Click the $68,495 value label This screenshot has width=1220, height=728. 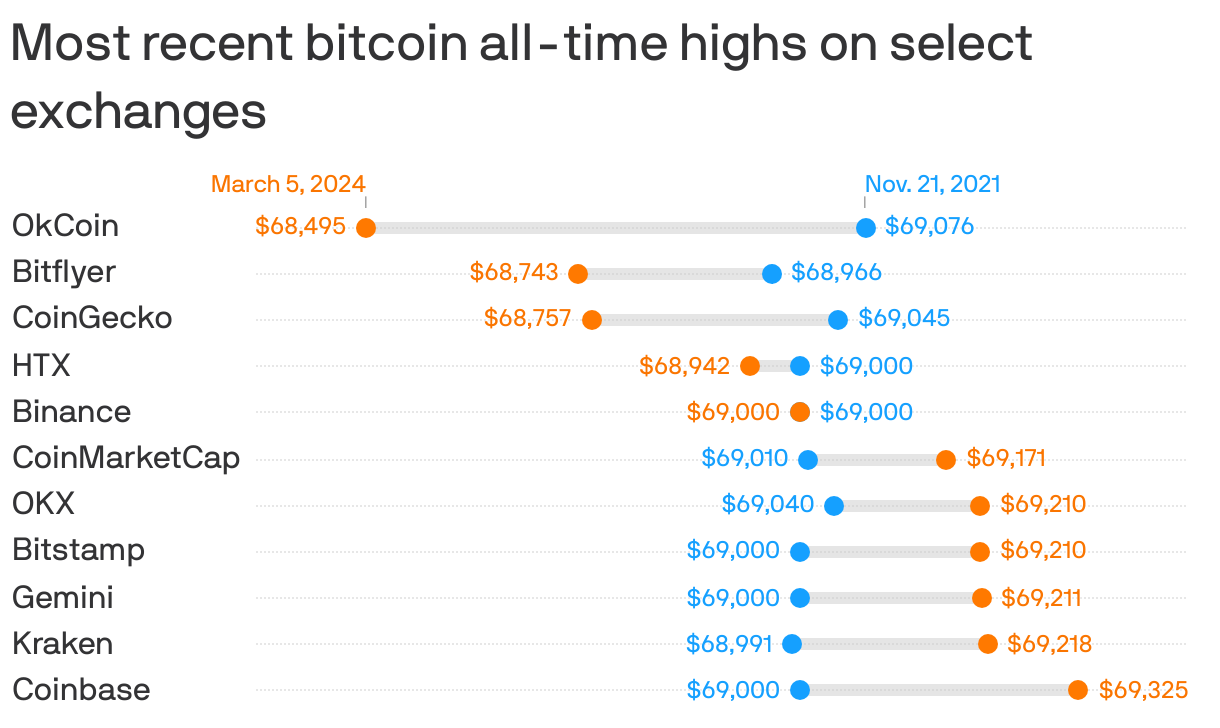(300, 226)
